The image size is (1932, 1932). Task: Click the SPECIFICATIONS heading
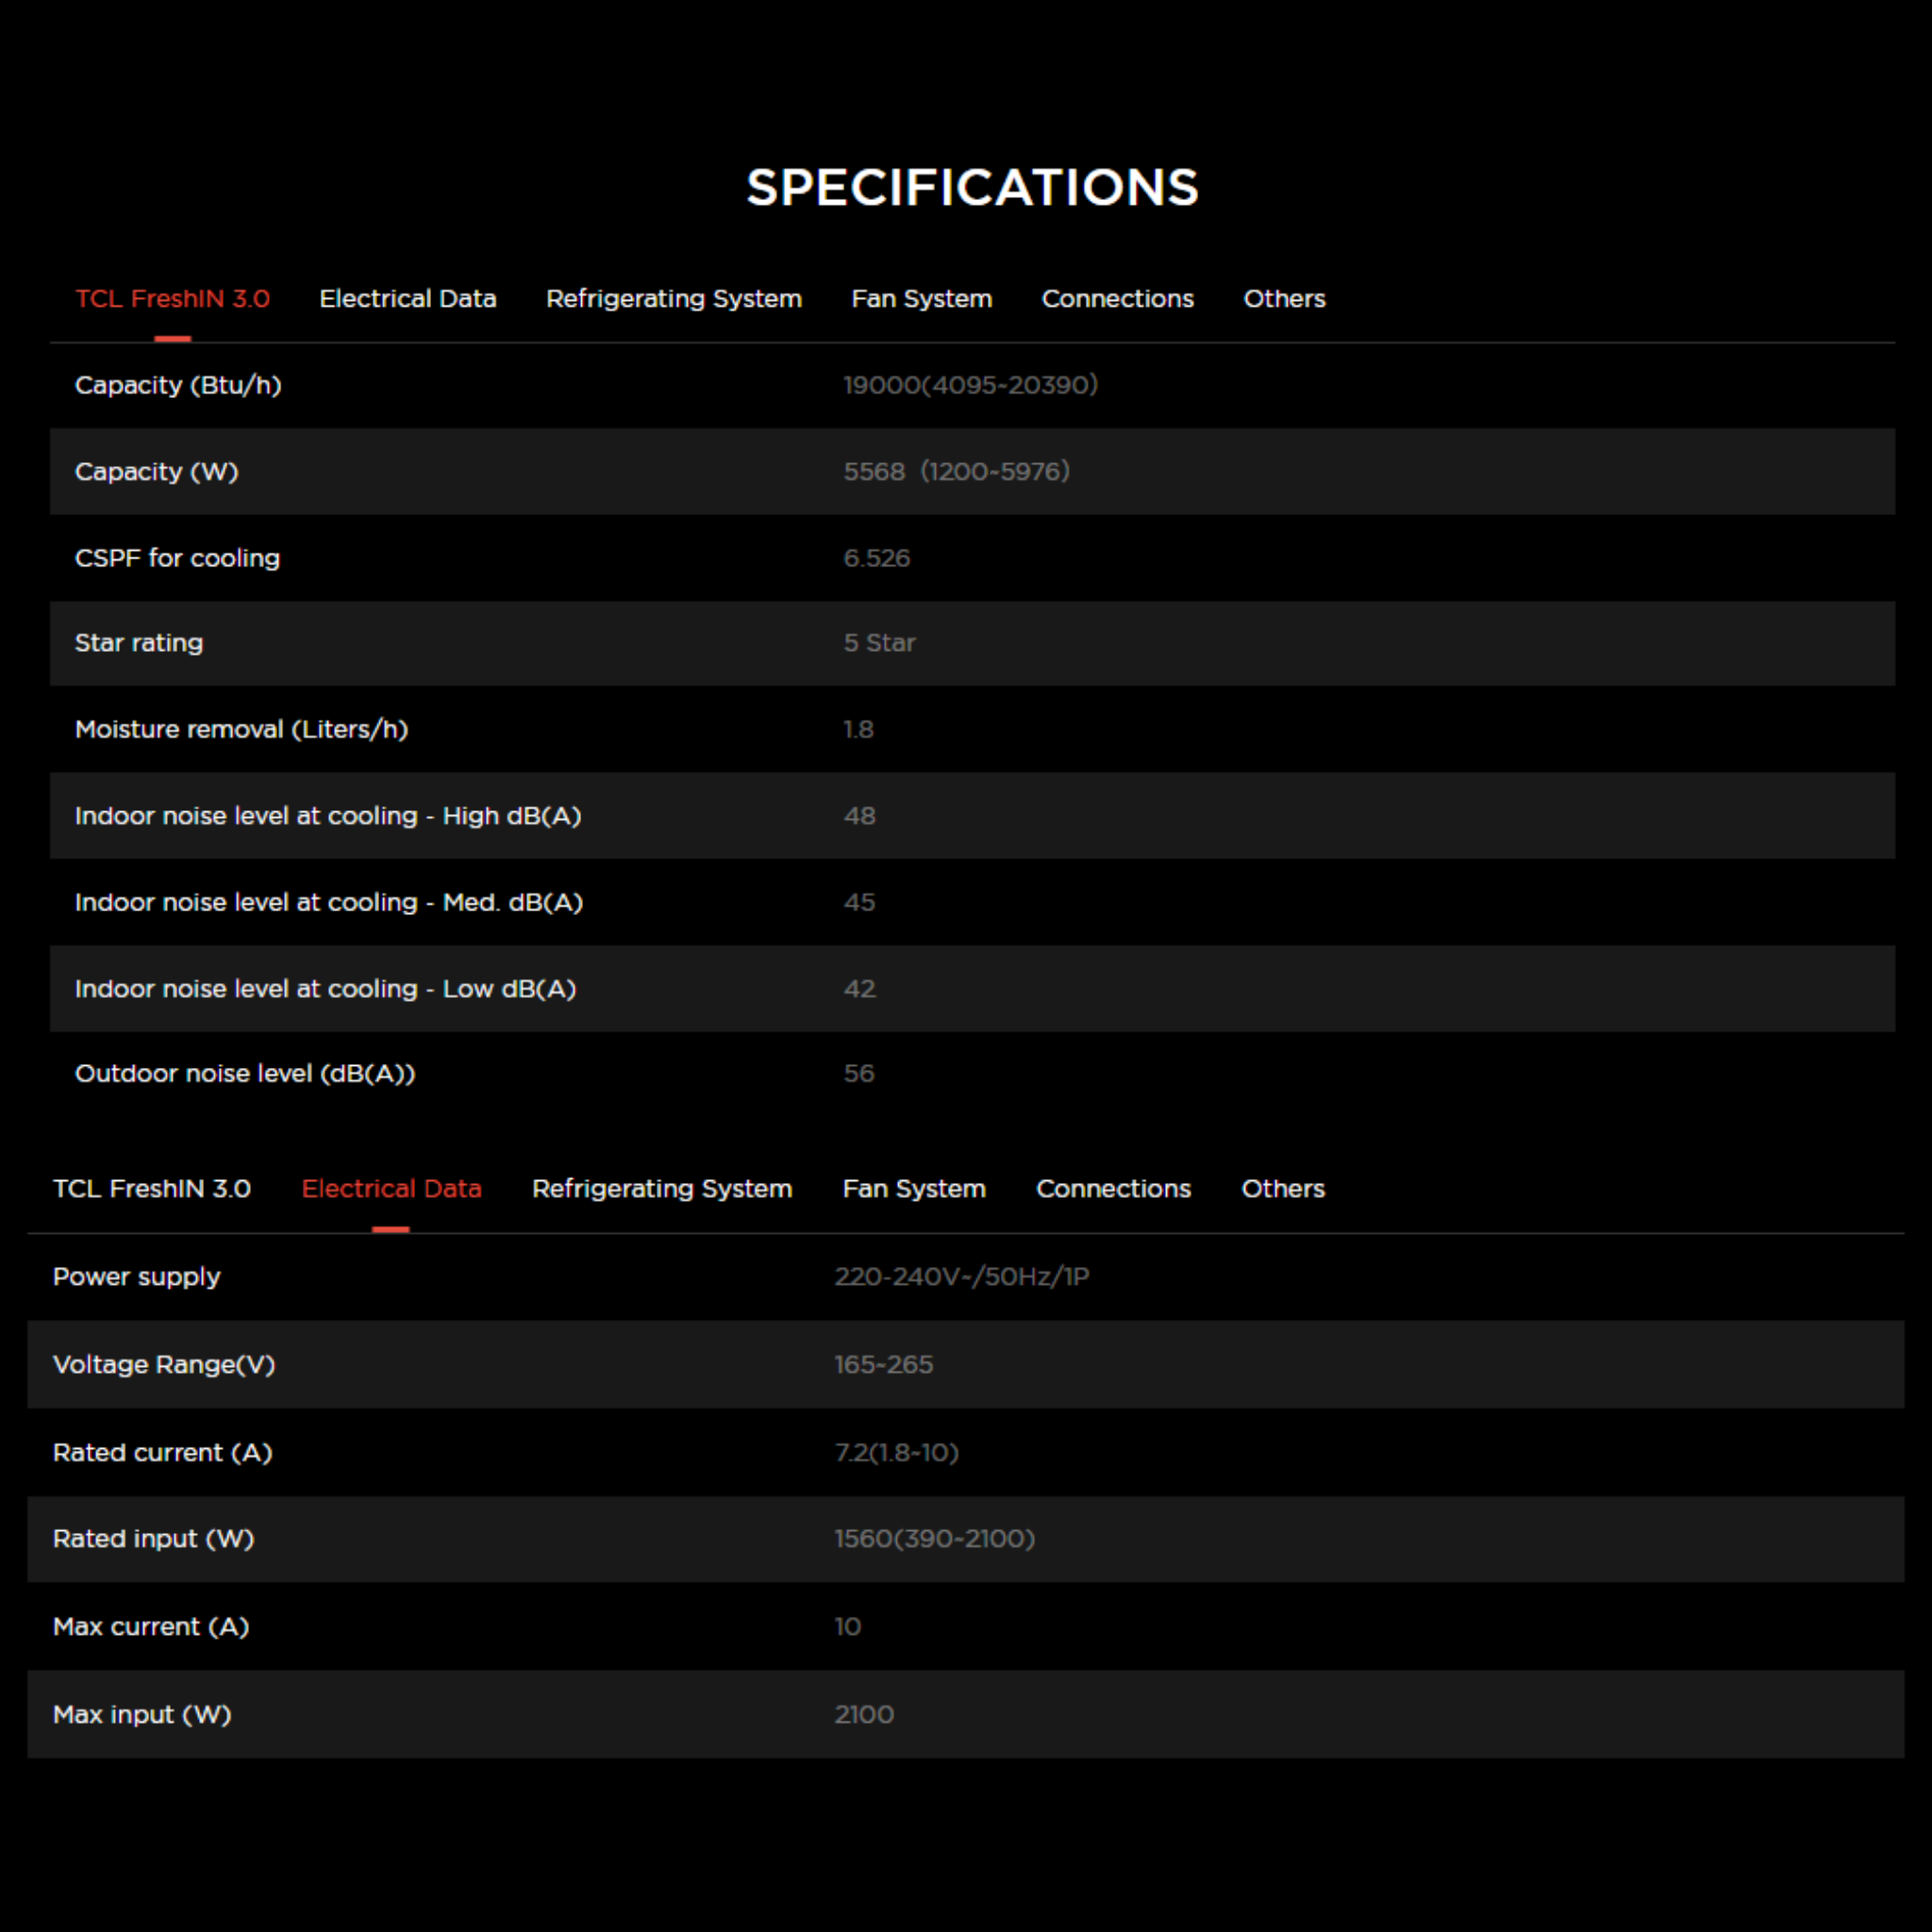click(x=972, y=188)
